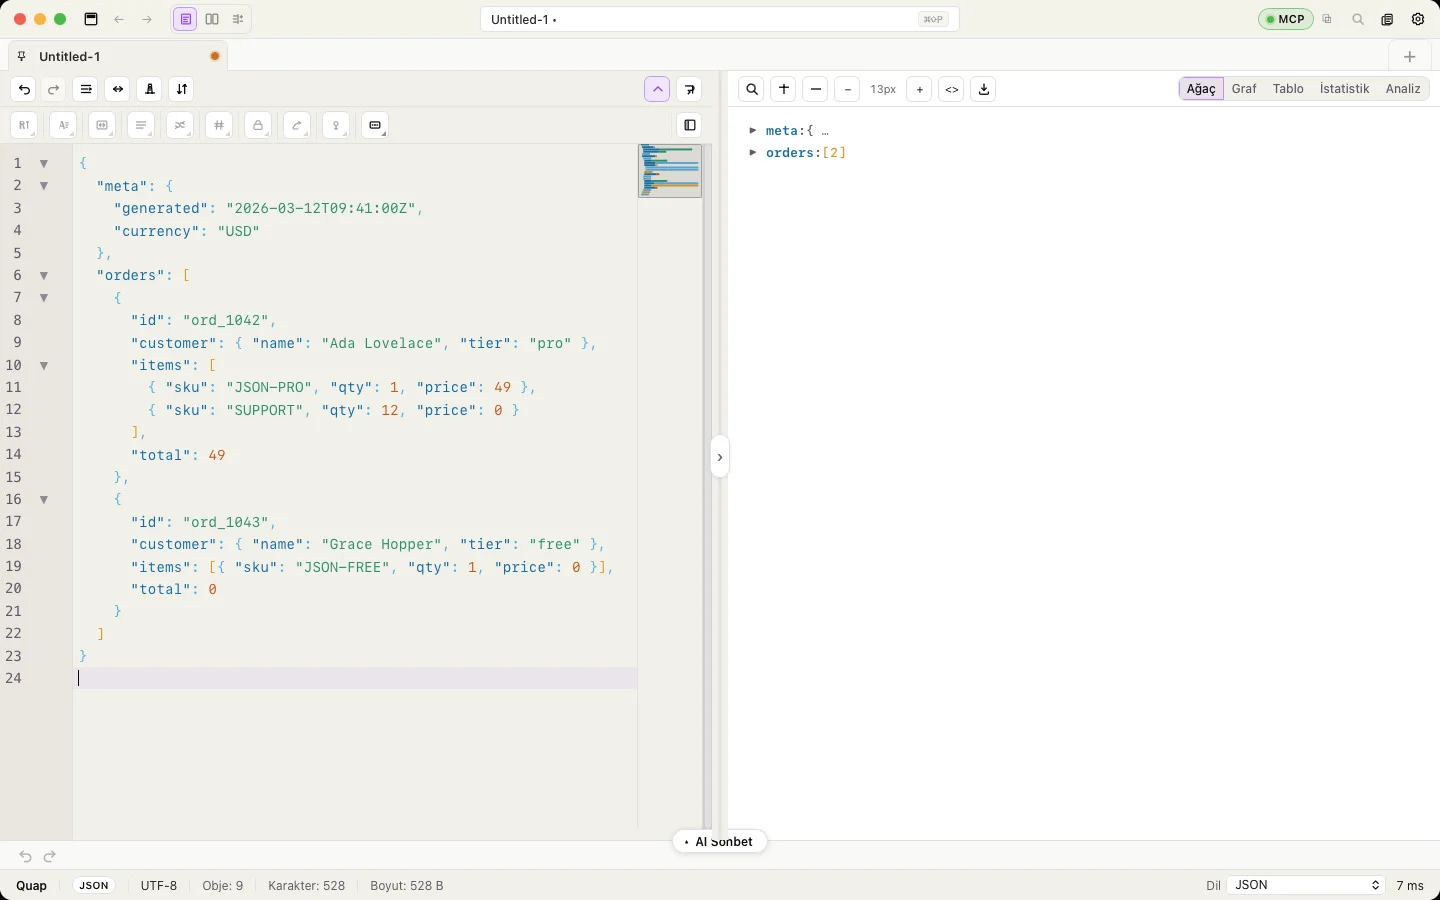Switch to the Graf tab
Image resolution: width=1440 pixels, height=900 pixels.
[x=1244, y=89]
